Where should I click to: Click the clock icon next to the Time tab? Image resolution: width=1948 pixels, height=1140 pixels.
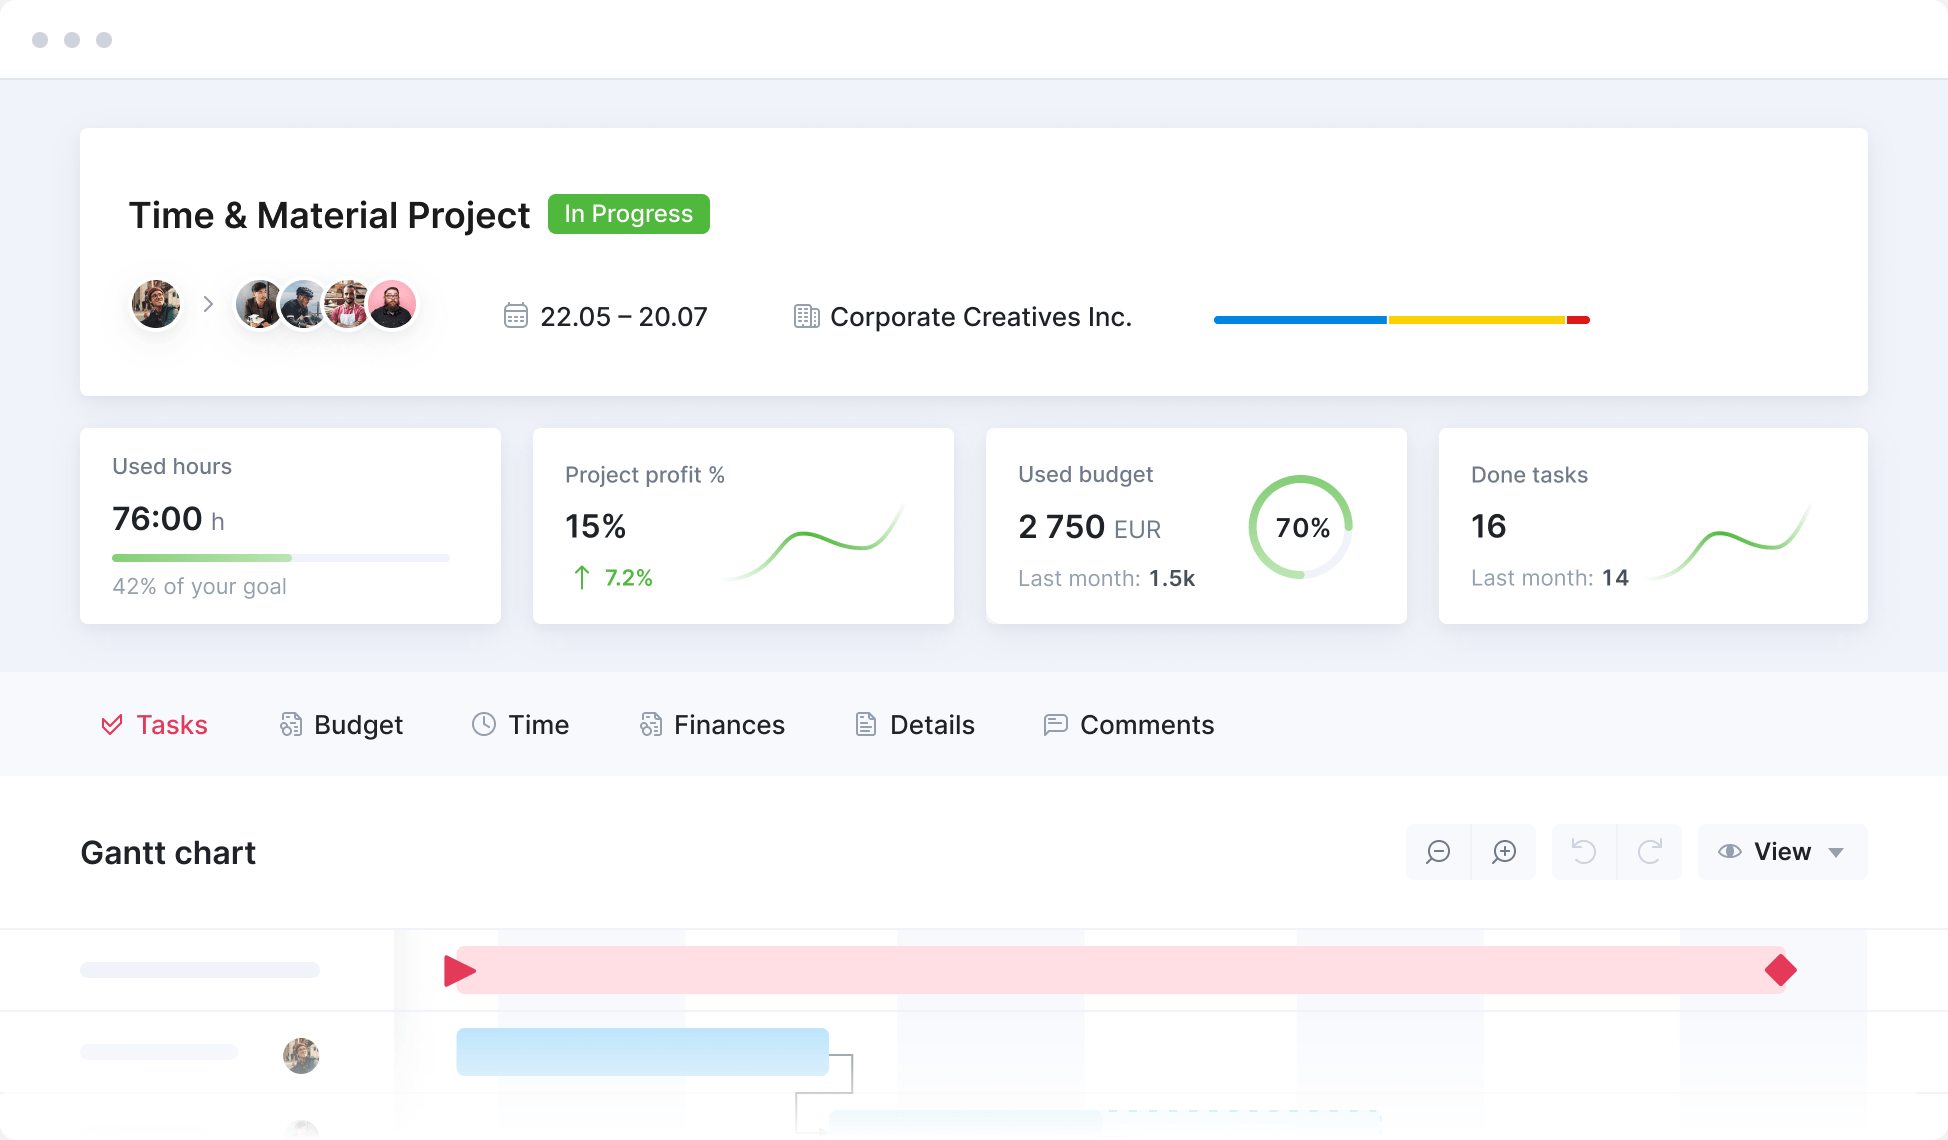(x=484, y=724)
